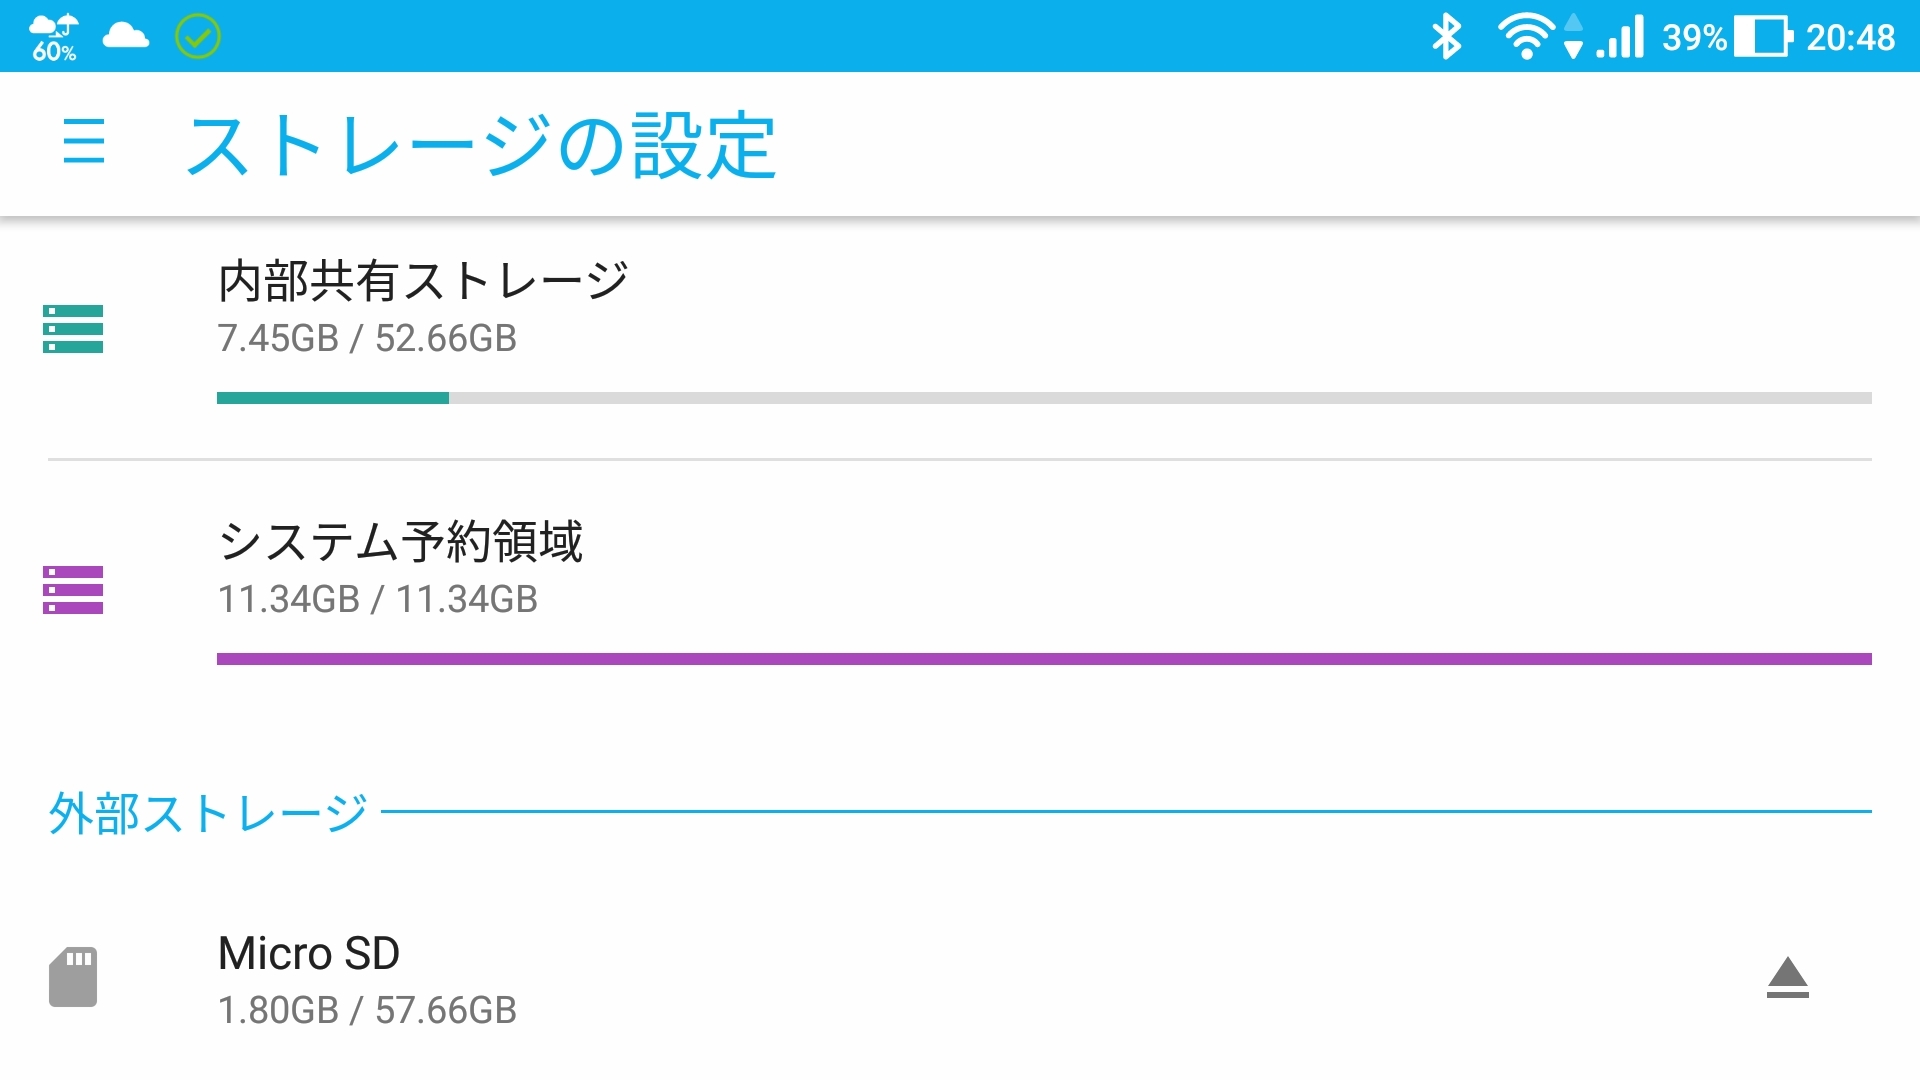
Task: Tap the 外部ストレージ section header
Action: tap(208, 813)
